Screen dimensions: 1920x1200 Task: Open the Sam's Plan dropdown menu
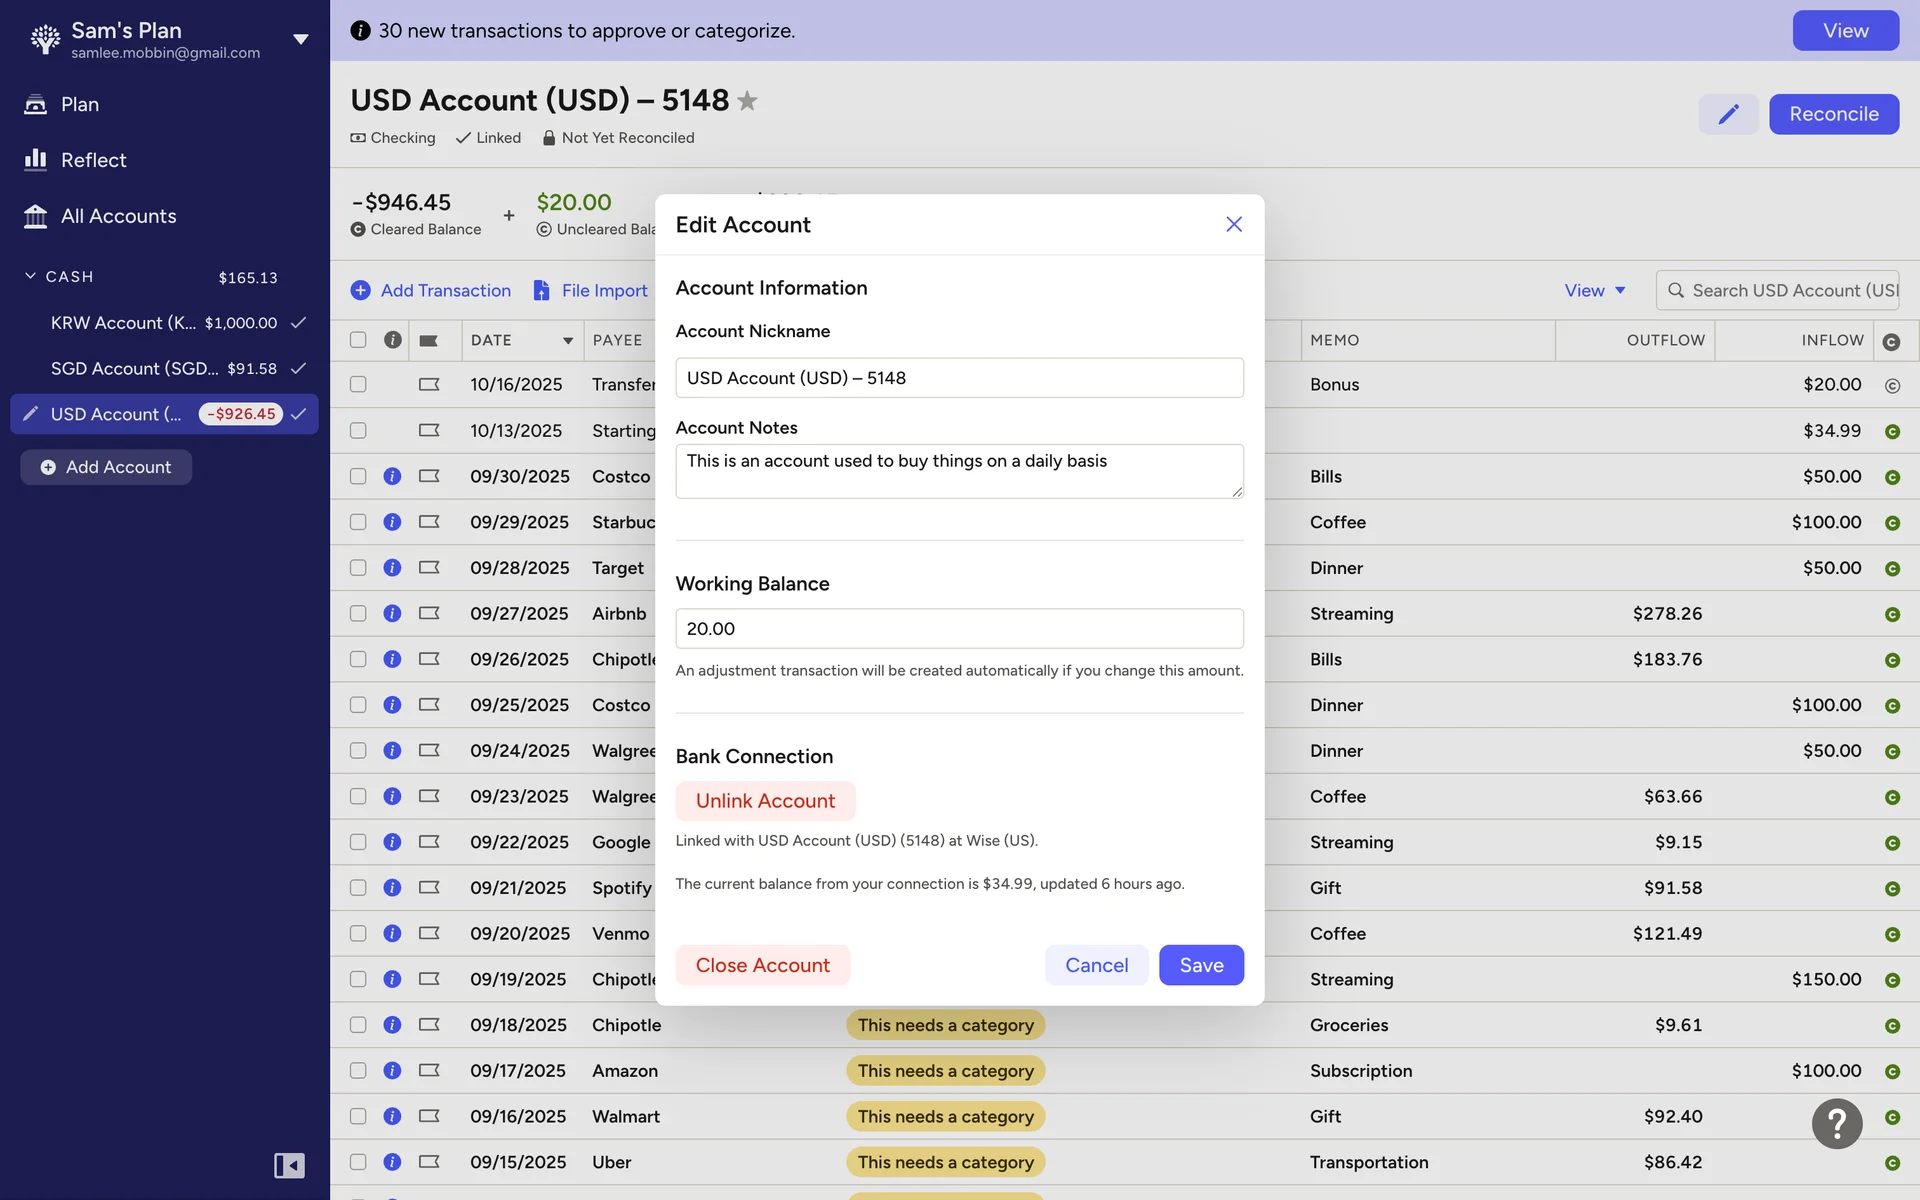pos(300,39)
